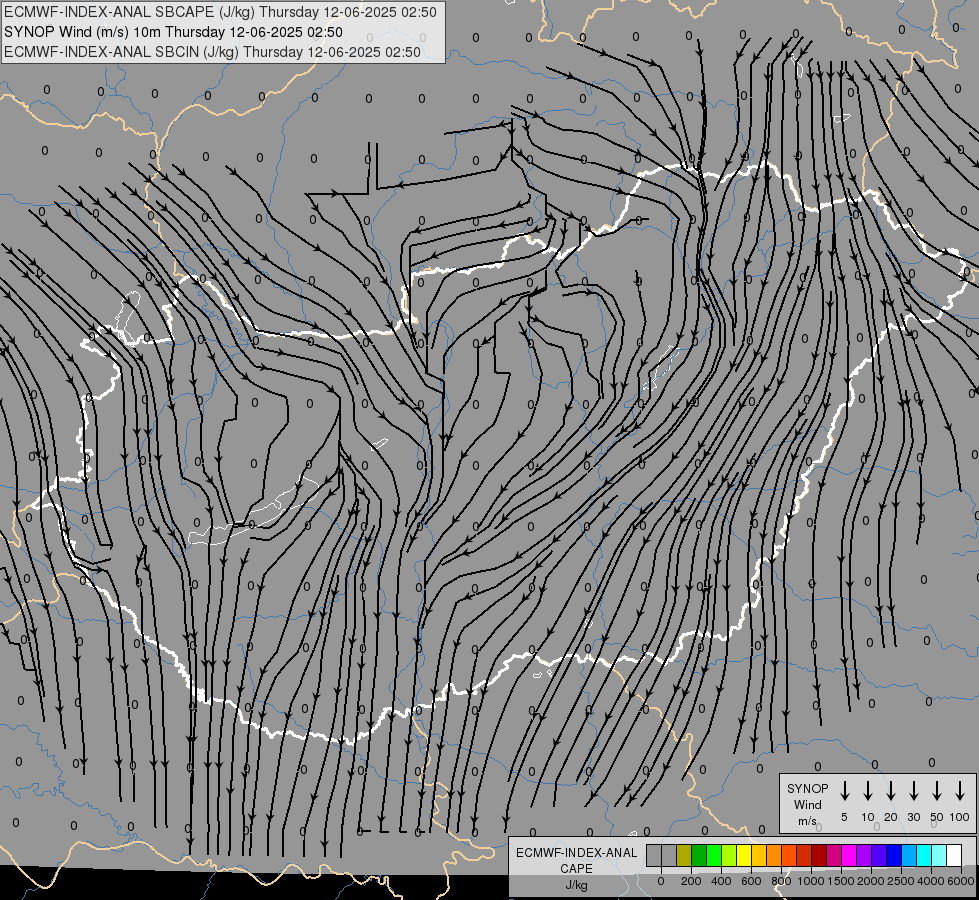
Task: Click the 30 speed label in the wind legend
Action: coord(914,817)
